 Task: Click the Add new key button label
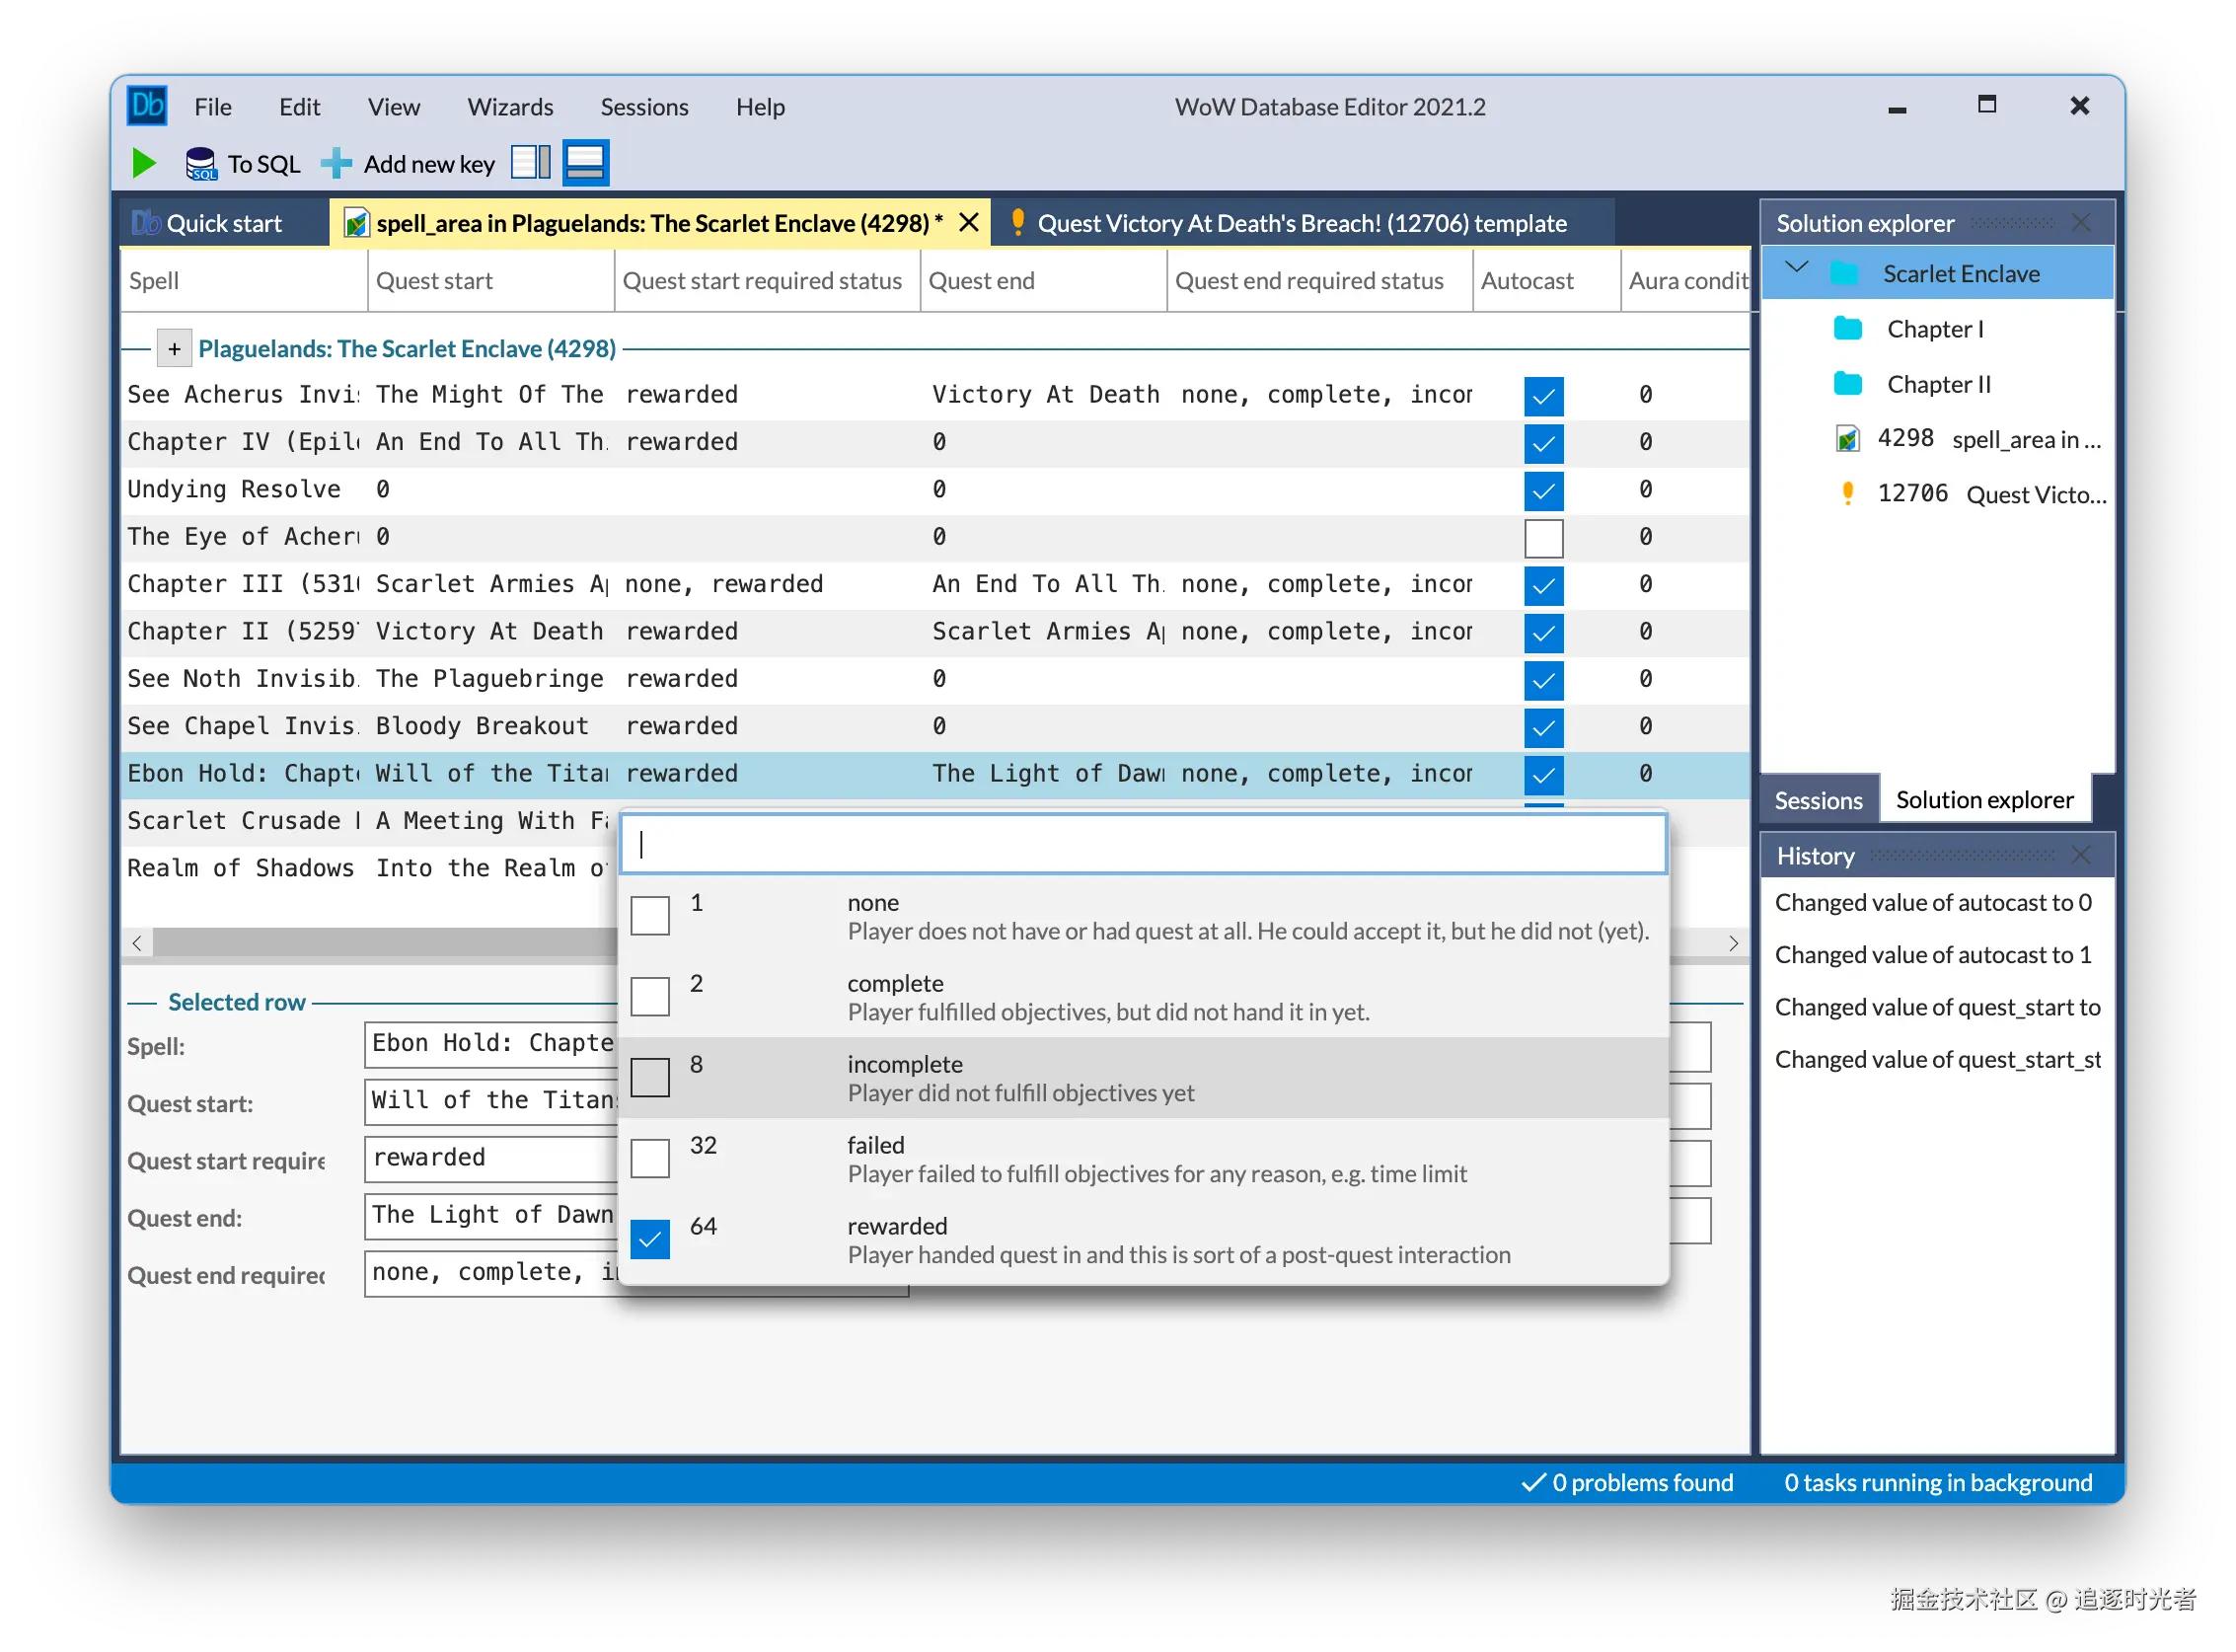429,163
